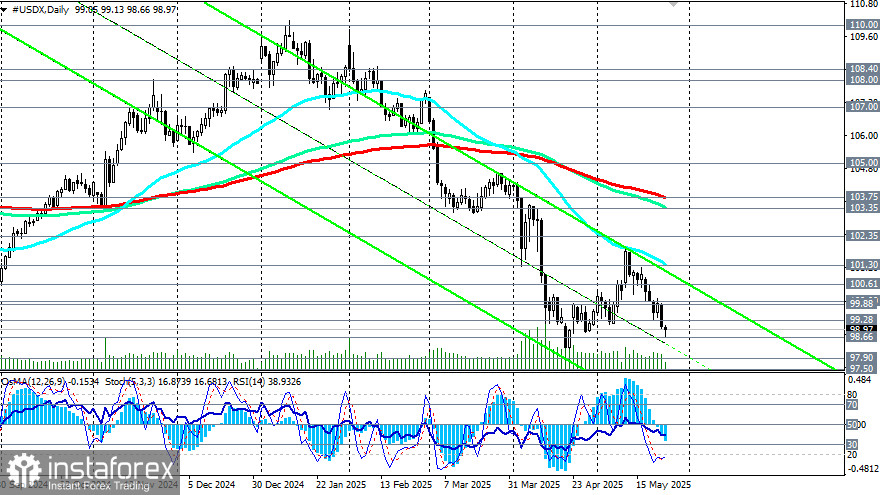Open the chart menu triangle beside #USDX

pyautogui.click(x=4, y=10)
